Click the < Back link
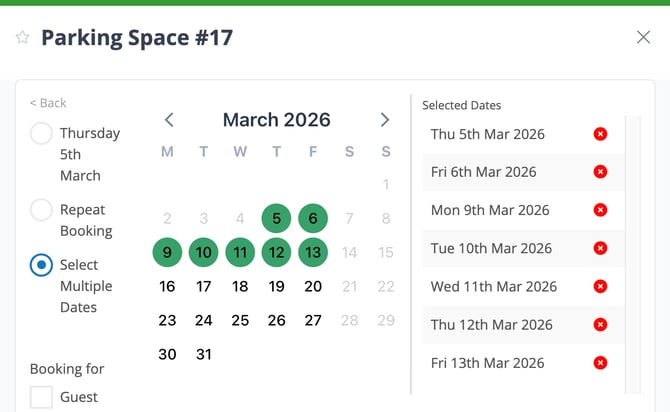The width and height of the screenshot is (670, 412). point(48,103)
